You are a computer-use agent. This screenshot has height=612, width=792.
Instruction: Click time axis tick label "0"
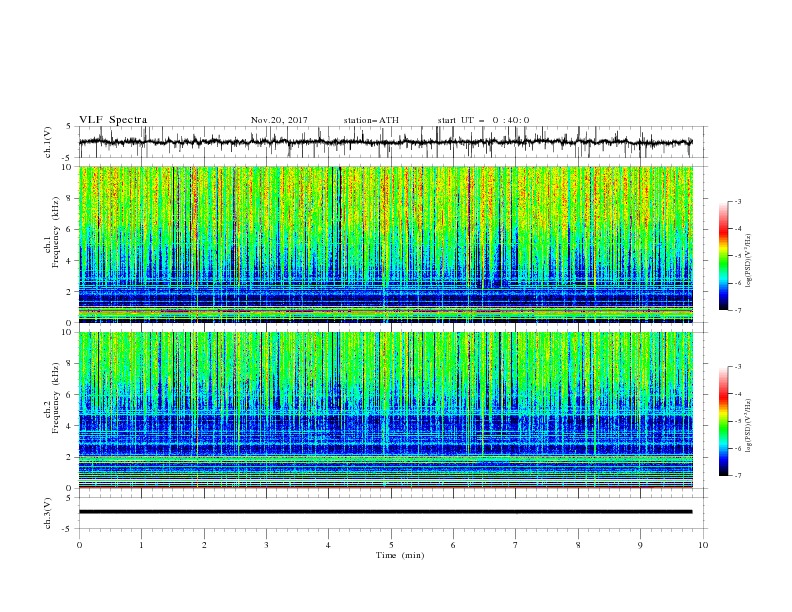coord(79,545)
